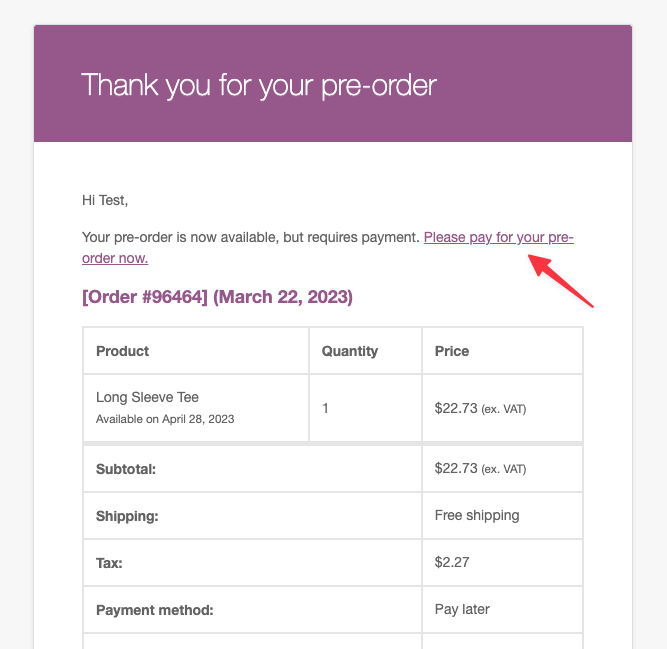
Task: Click the "Please pay for your pre-order now" link
Action: [x=498, y=238]
